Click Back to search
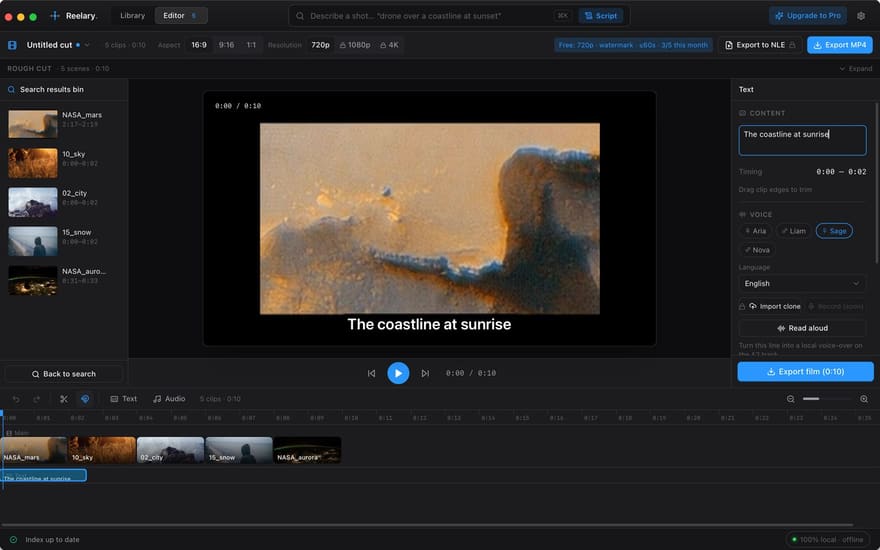The width and height of the screenshot is (880, 550). pos(63,374)
